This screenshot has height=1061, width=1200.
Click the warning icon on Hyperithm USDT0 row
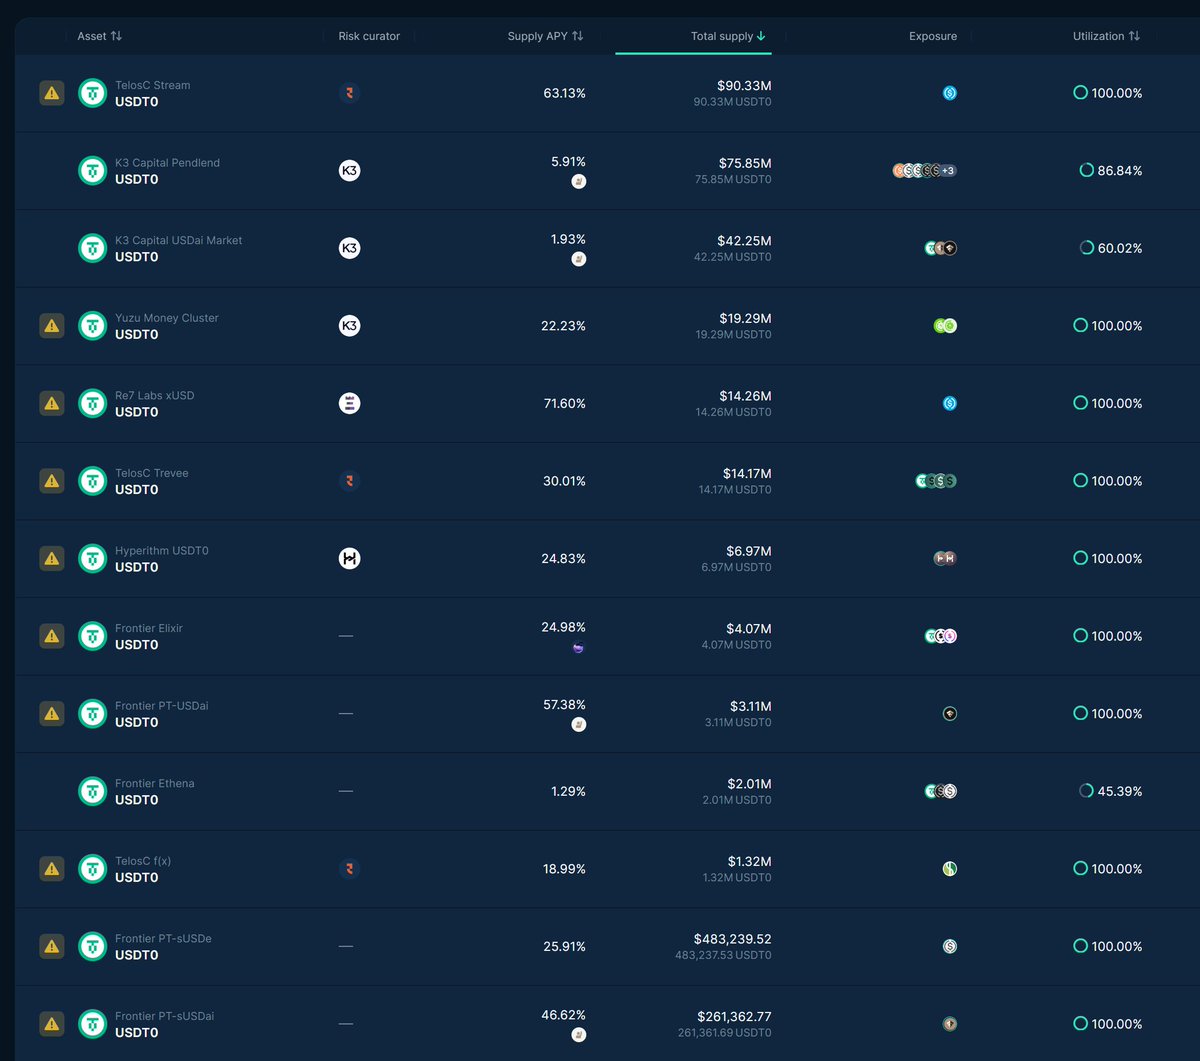[x=52, y=558]
